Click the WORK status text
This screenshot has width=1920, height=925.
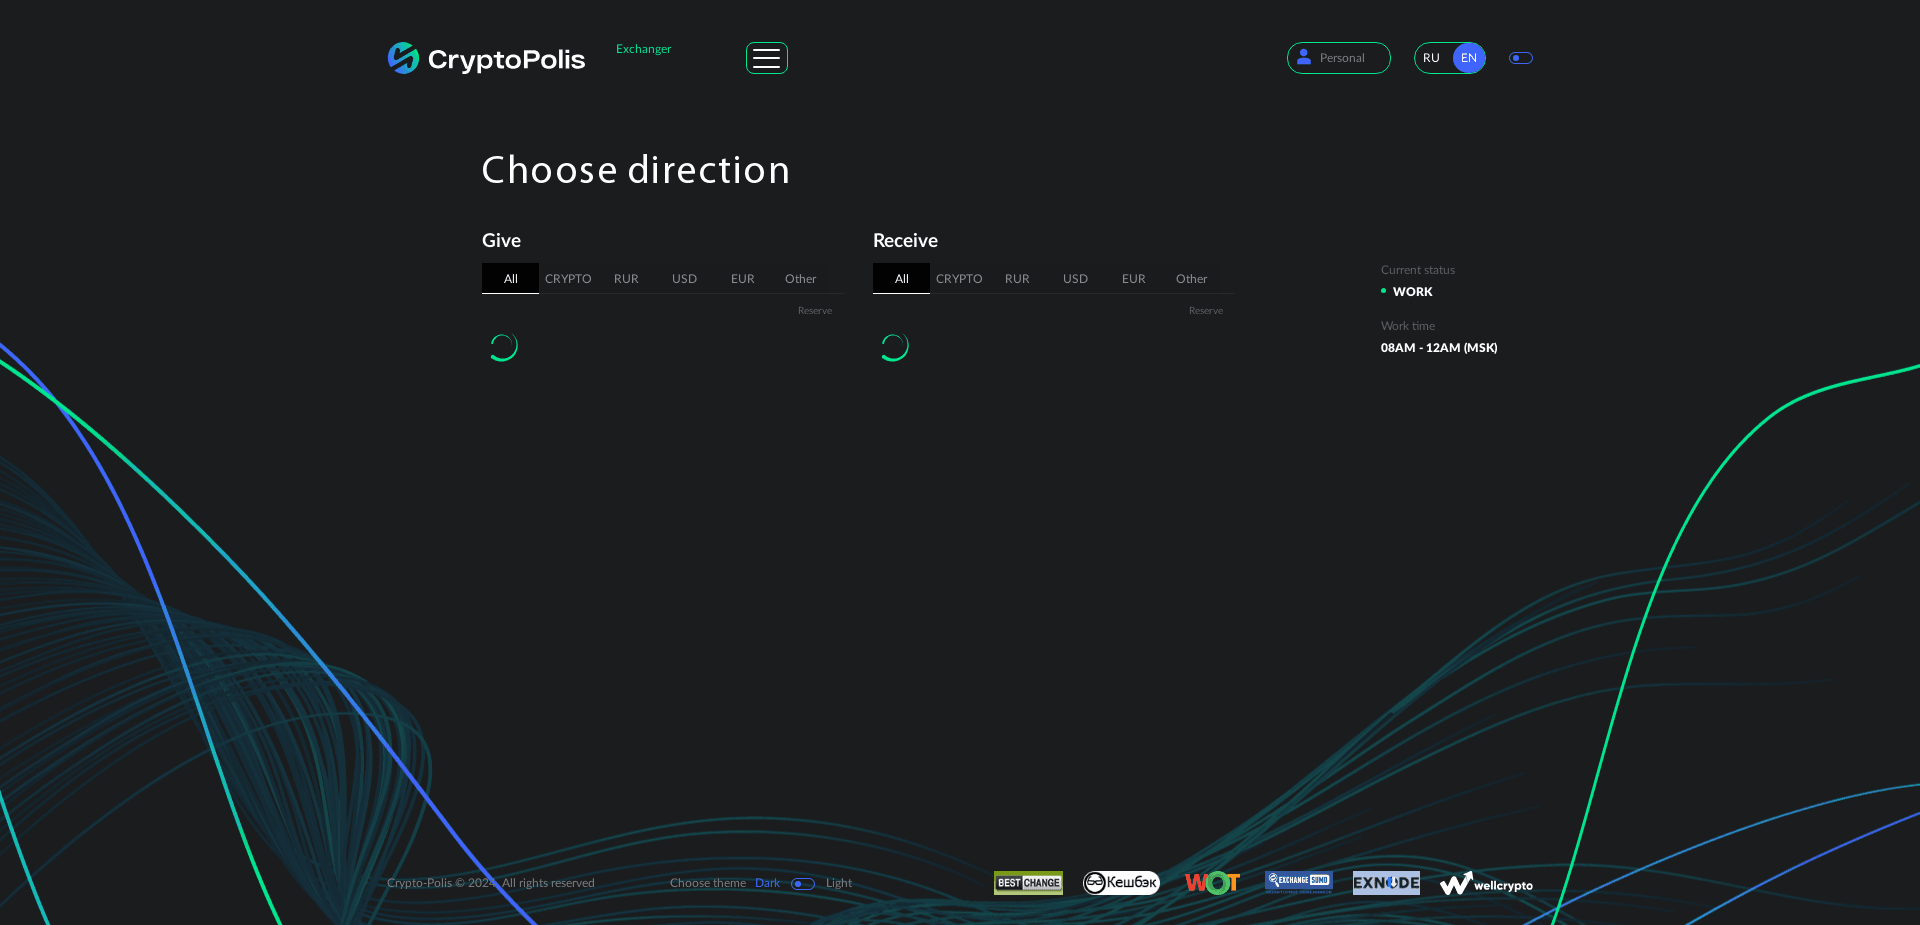tap(1412, 292)
